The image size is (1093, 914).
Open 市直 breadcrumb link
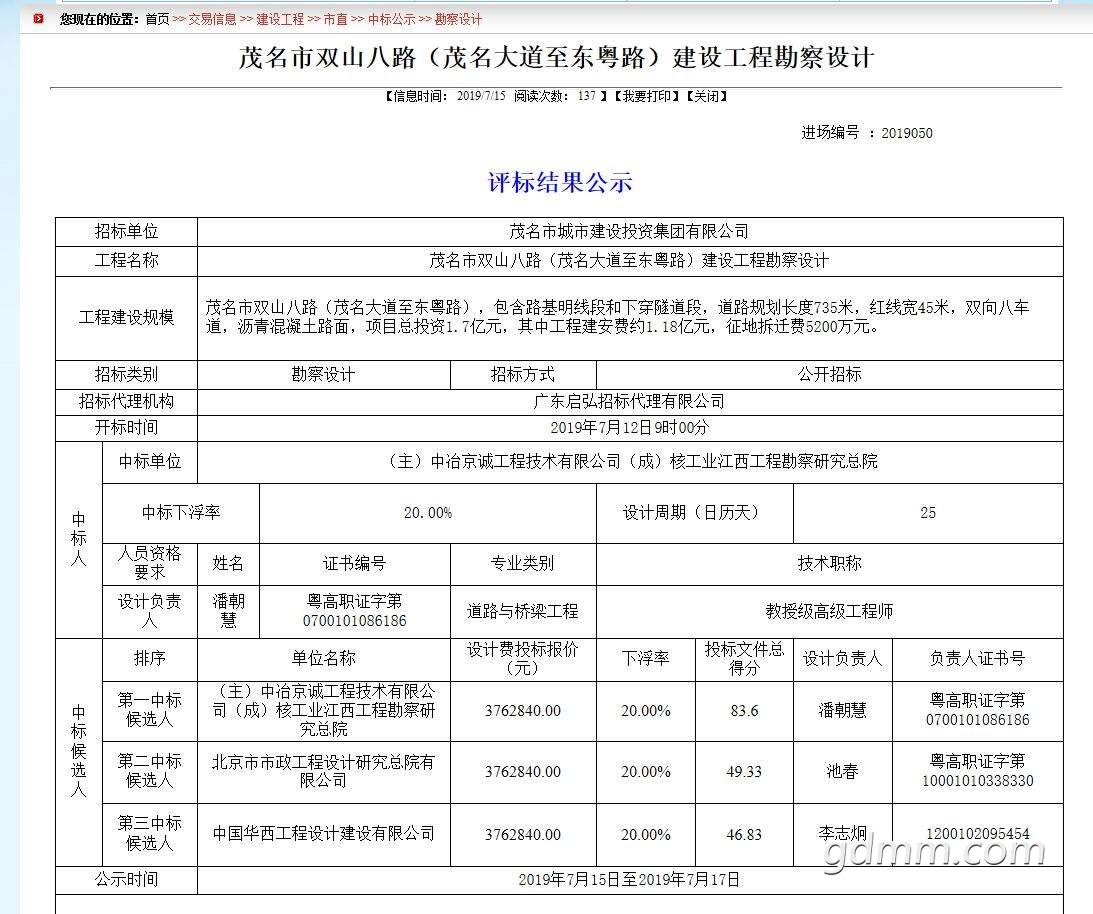coord(335,20)
